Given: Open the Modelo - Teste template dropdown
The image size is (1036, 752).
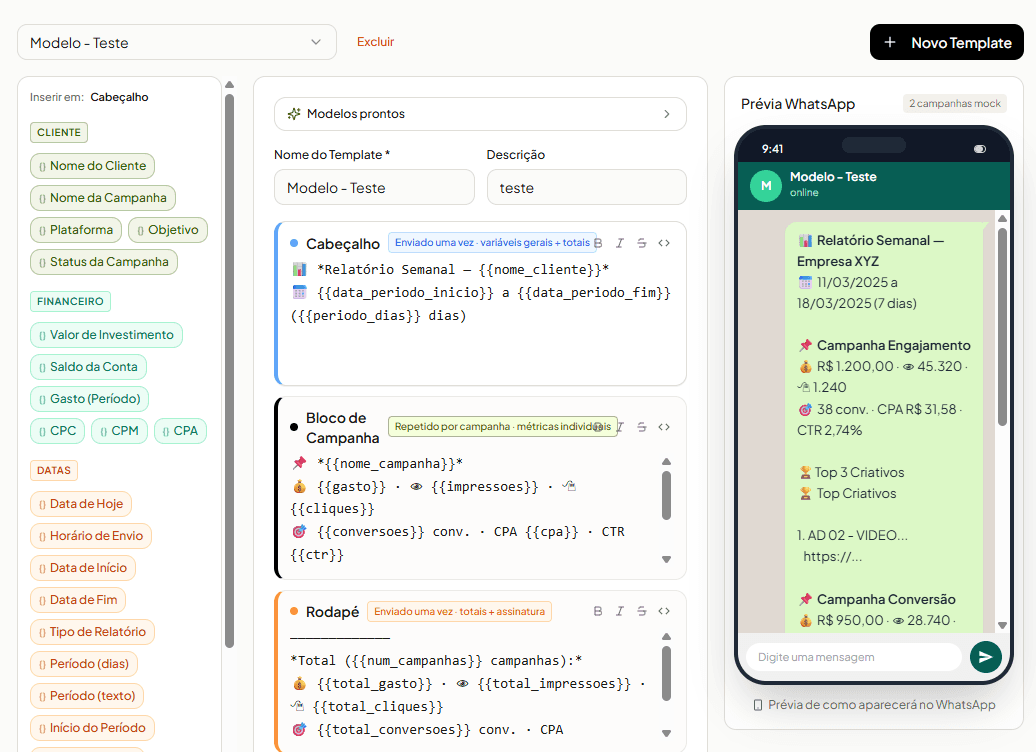Looking at the screenshot, I should click(177, 42).
